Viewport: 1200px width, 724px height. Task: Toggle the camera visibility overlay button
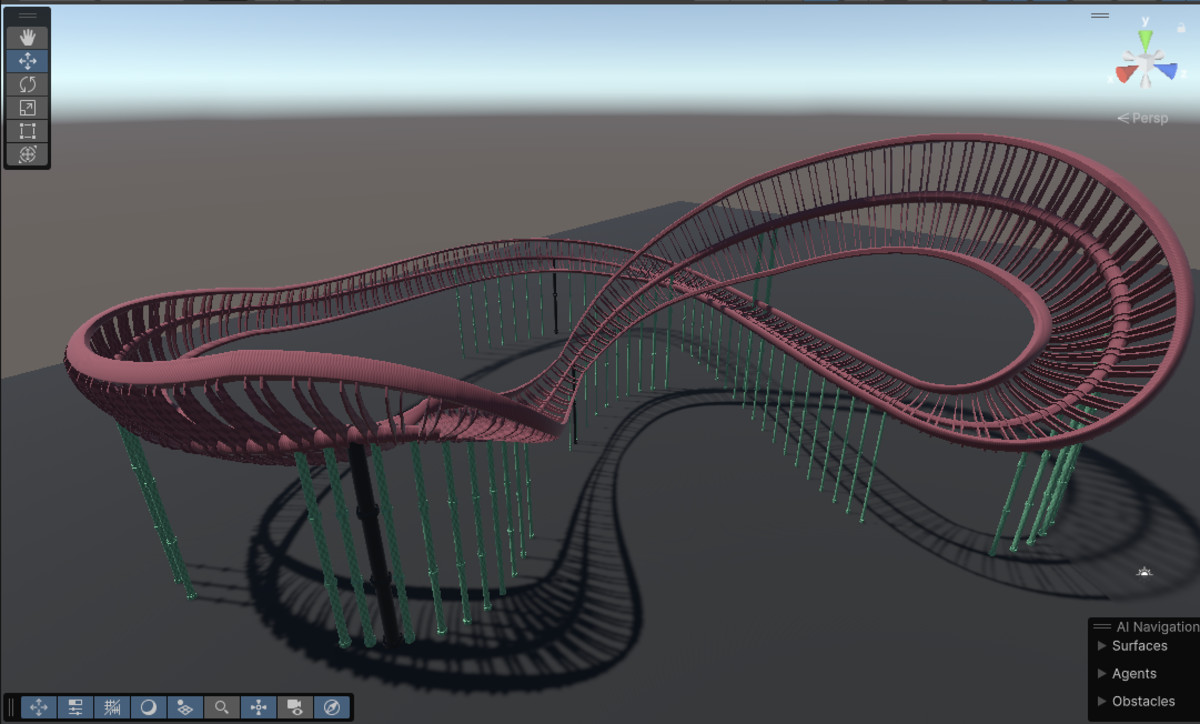[x=295, y=707]
